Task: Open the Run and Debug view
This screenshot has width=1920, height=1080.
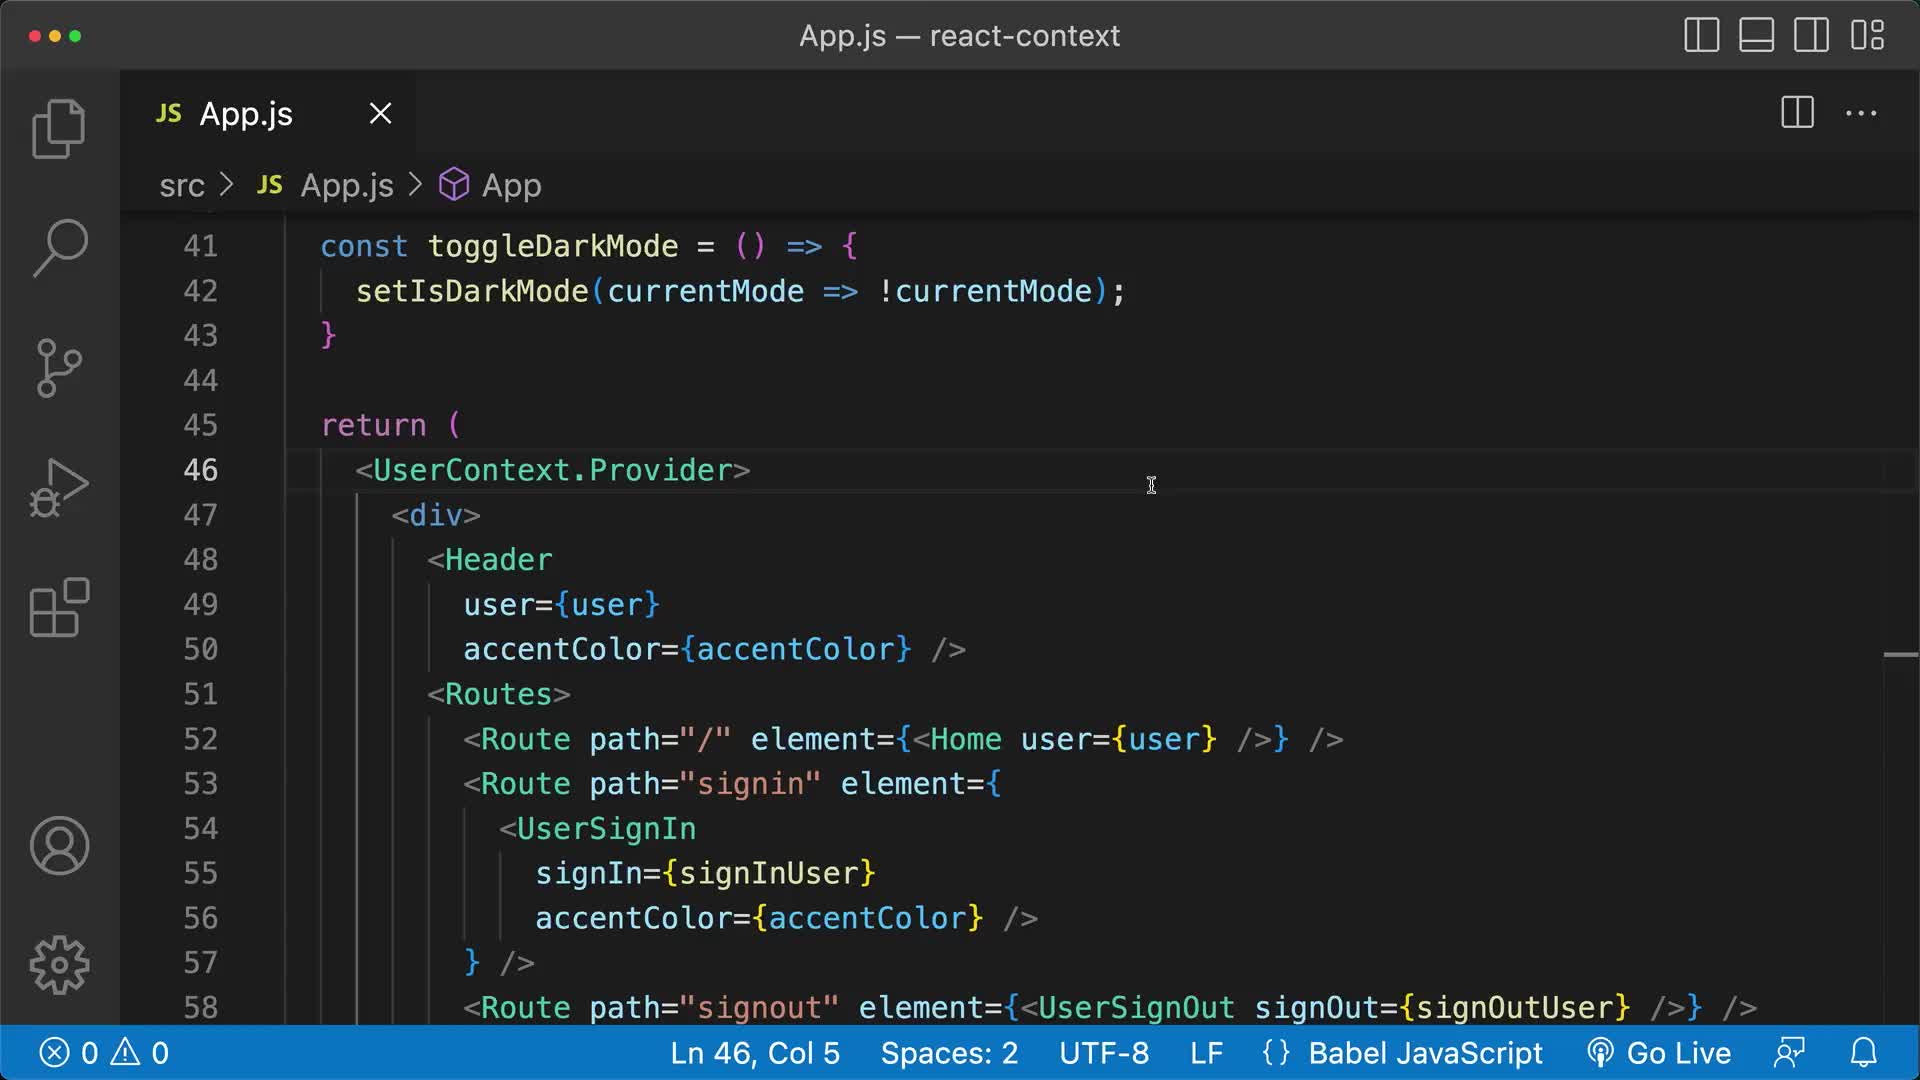Action: click(x=59, y=488)
